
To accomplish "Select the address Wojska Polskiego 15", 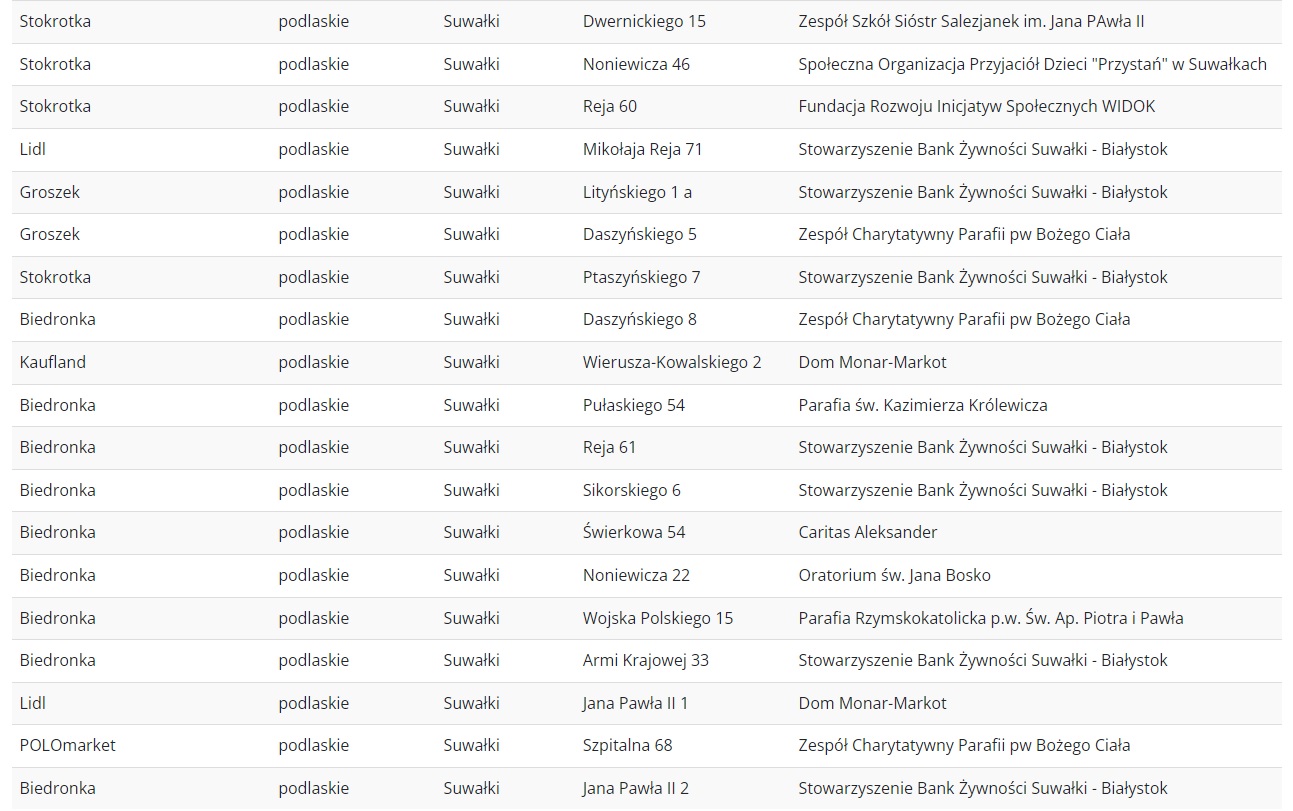I will coord(658,618).
